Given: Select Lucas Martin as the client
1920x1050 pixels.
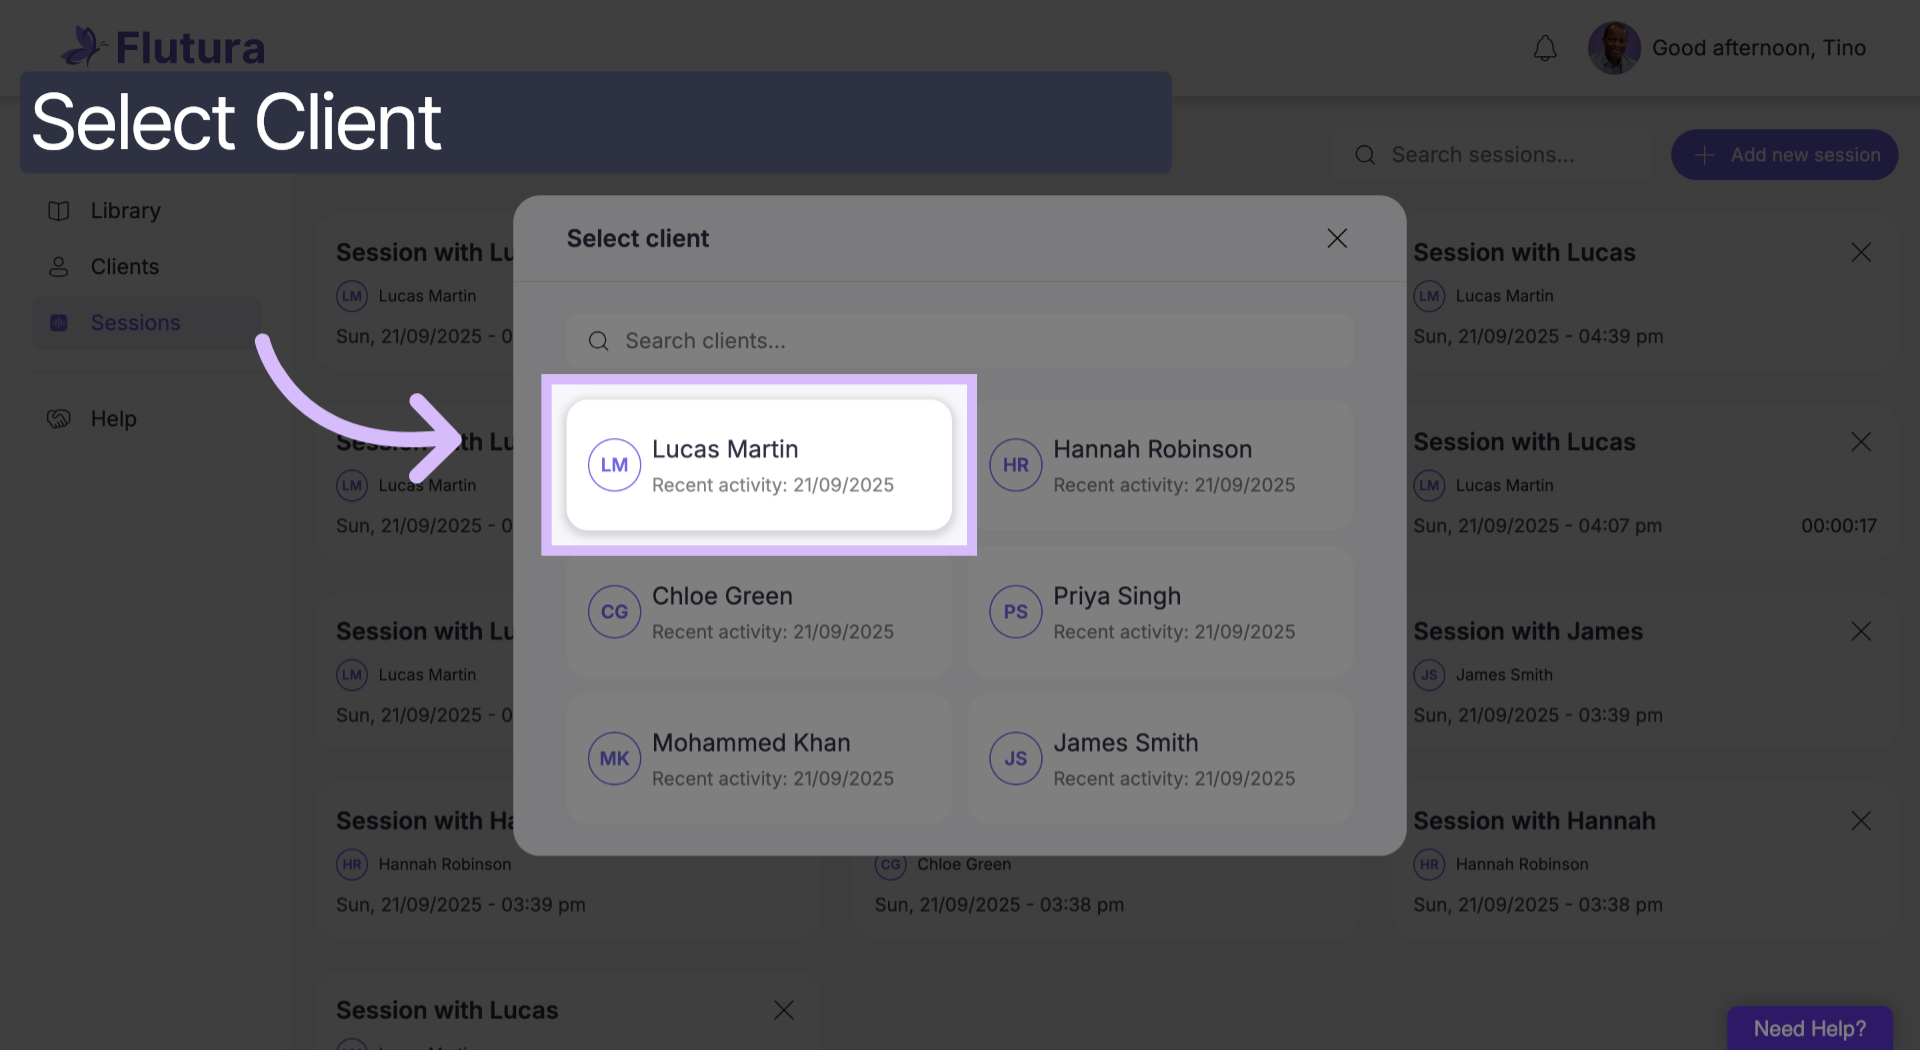Looking at the screenshot, I should (x=759, y=465).
